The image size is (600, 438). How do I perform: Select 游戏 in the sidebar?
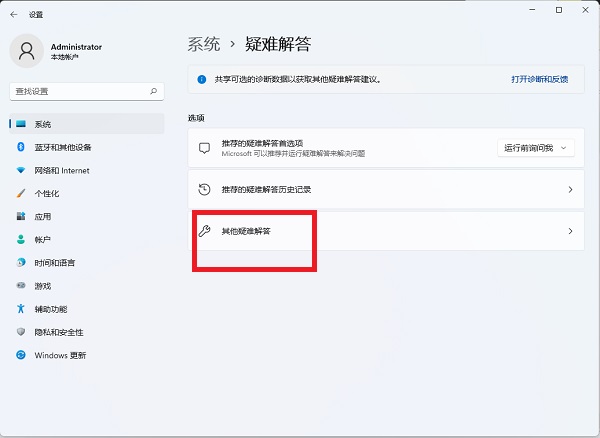tap(42, 286)
